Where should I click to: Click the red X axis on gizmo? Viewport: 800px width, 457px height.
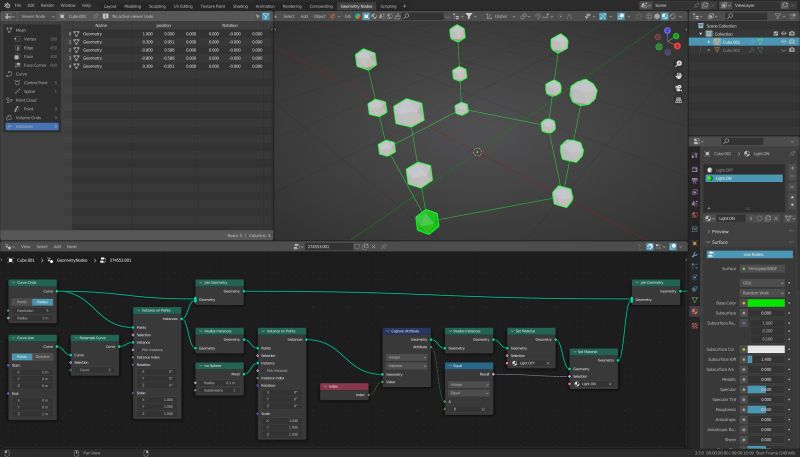(x=678, y=46)
